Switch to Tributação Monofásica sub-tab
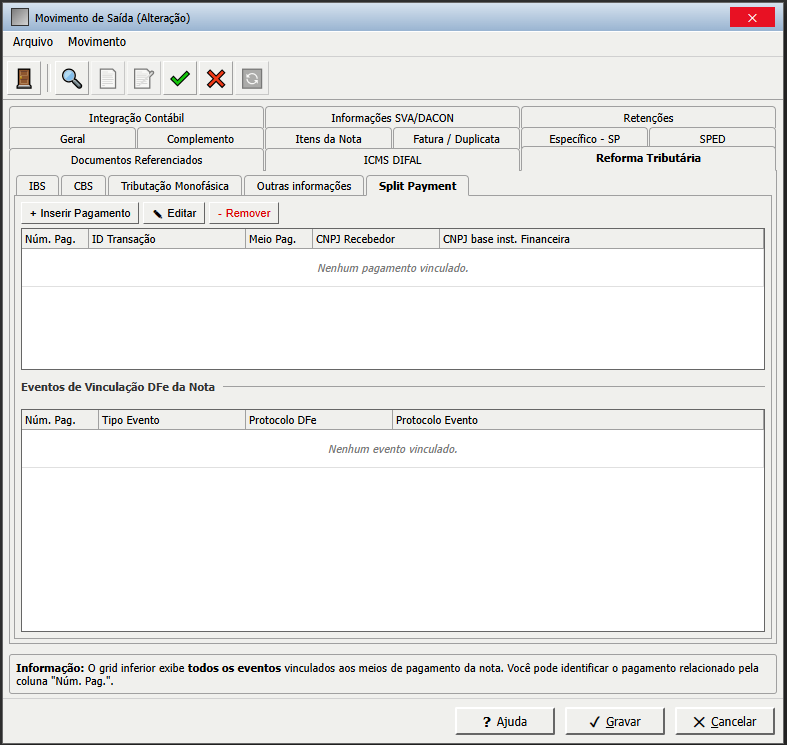Viewport: 787px width, 745px height. [175, 186]
